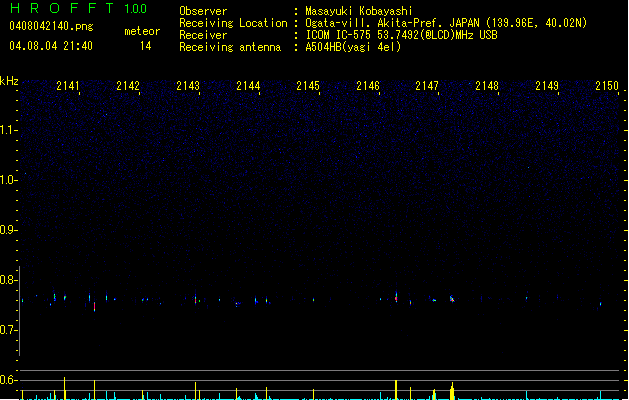Click the echo spot near 2143
Screen dimensions: 629x400
[x=196, y=299]
